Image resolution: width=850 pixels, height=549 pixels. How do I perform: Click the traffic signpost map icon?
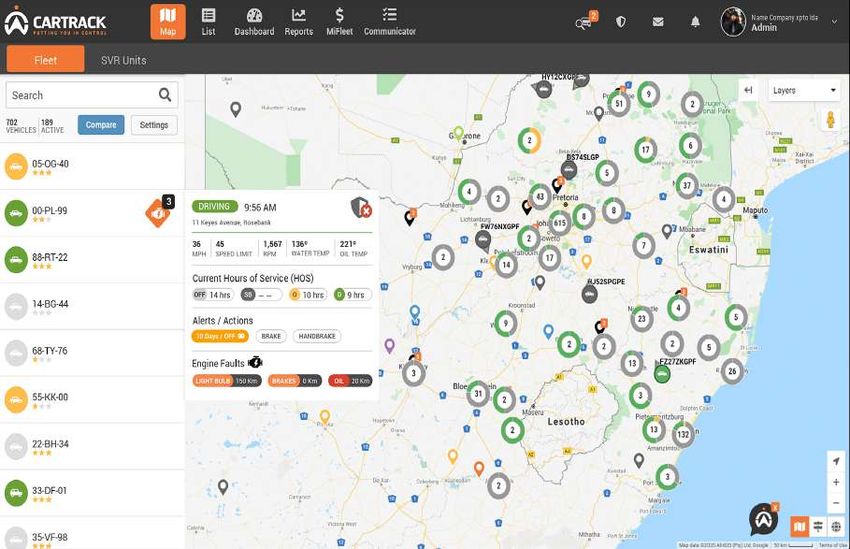coord(817,526)
